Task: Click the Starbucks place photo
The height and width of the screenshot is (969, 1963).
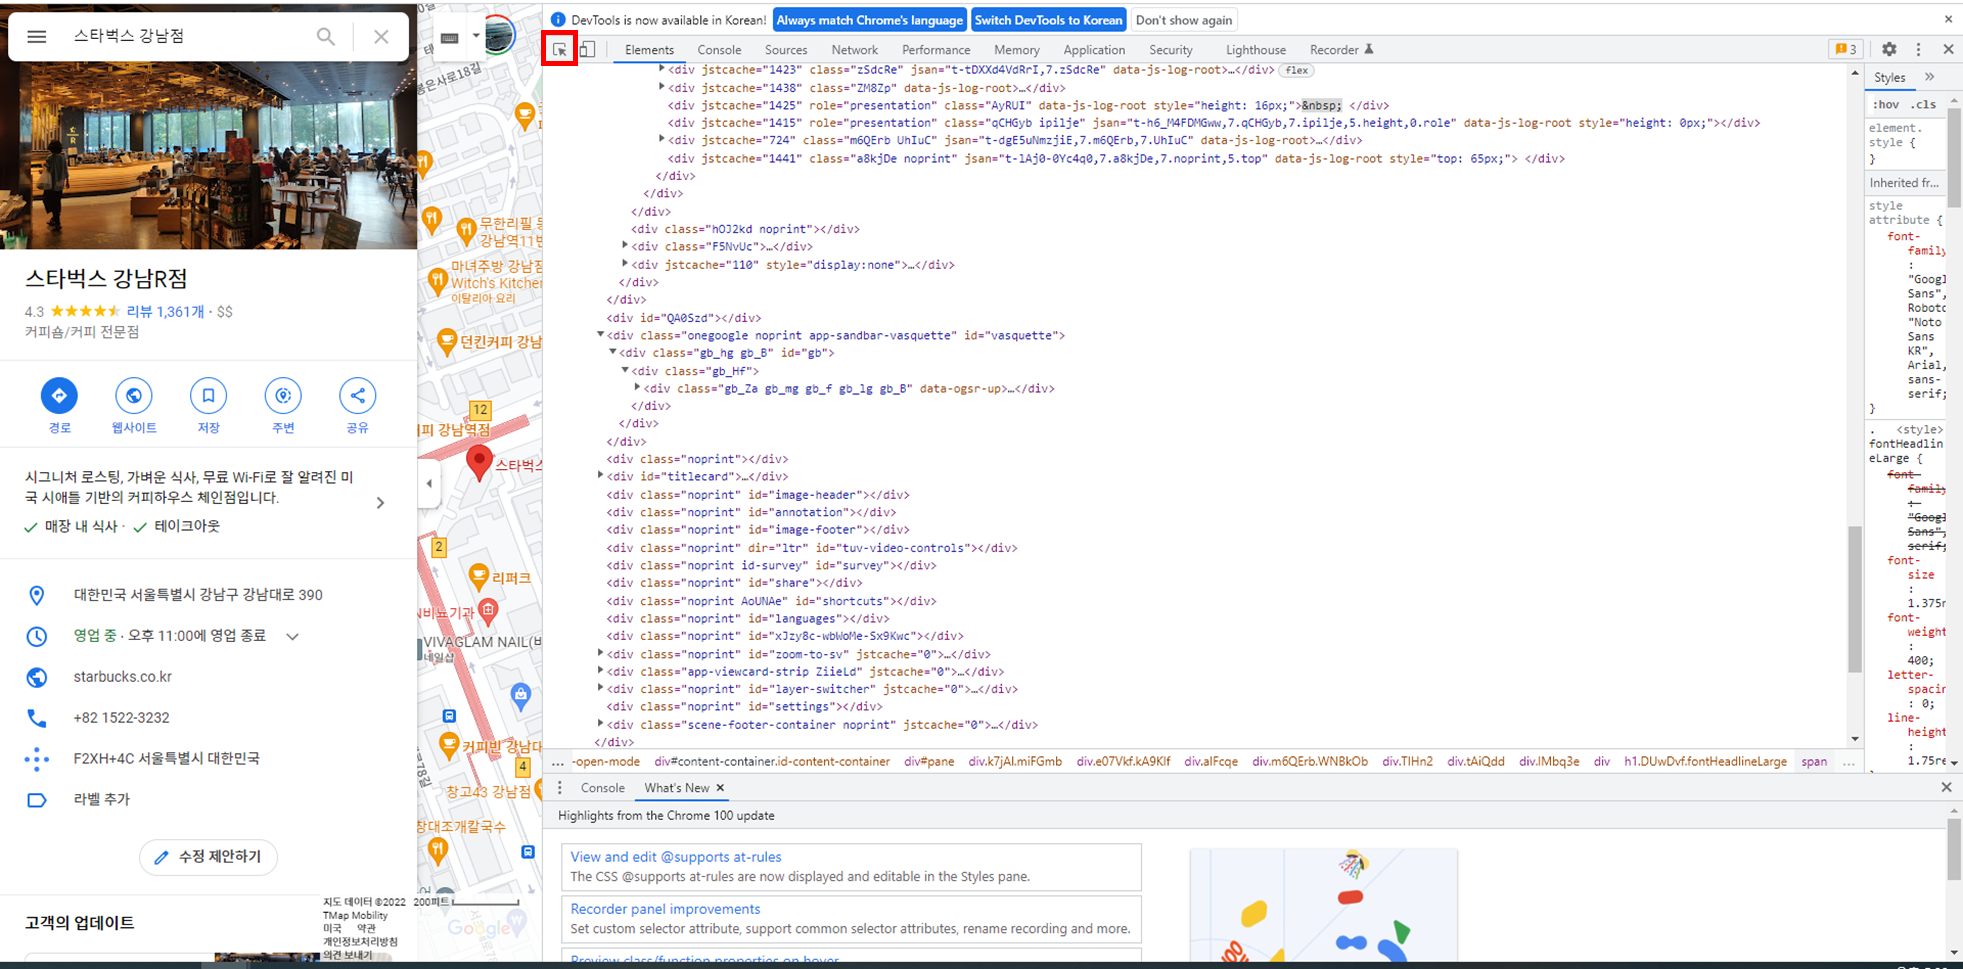Action: [208, 155]
